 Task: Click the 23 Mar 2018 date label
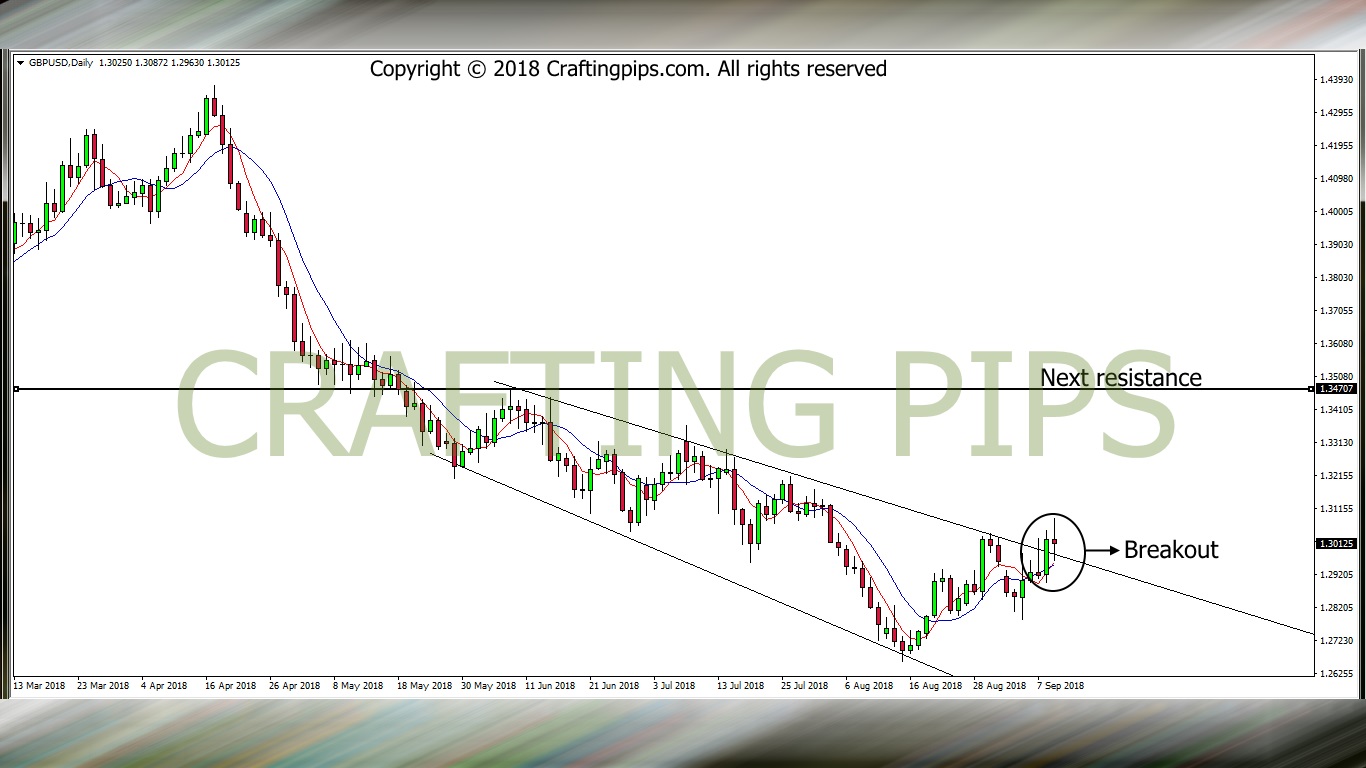pyautogui.click(x=102, y=686)
